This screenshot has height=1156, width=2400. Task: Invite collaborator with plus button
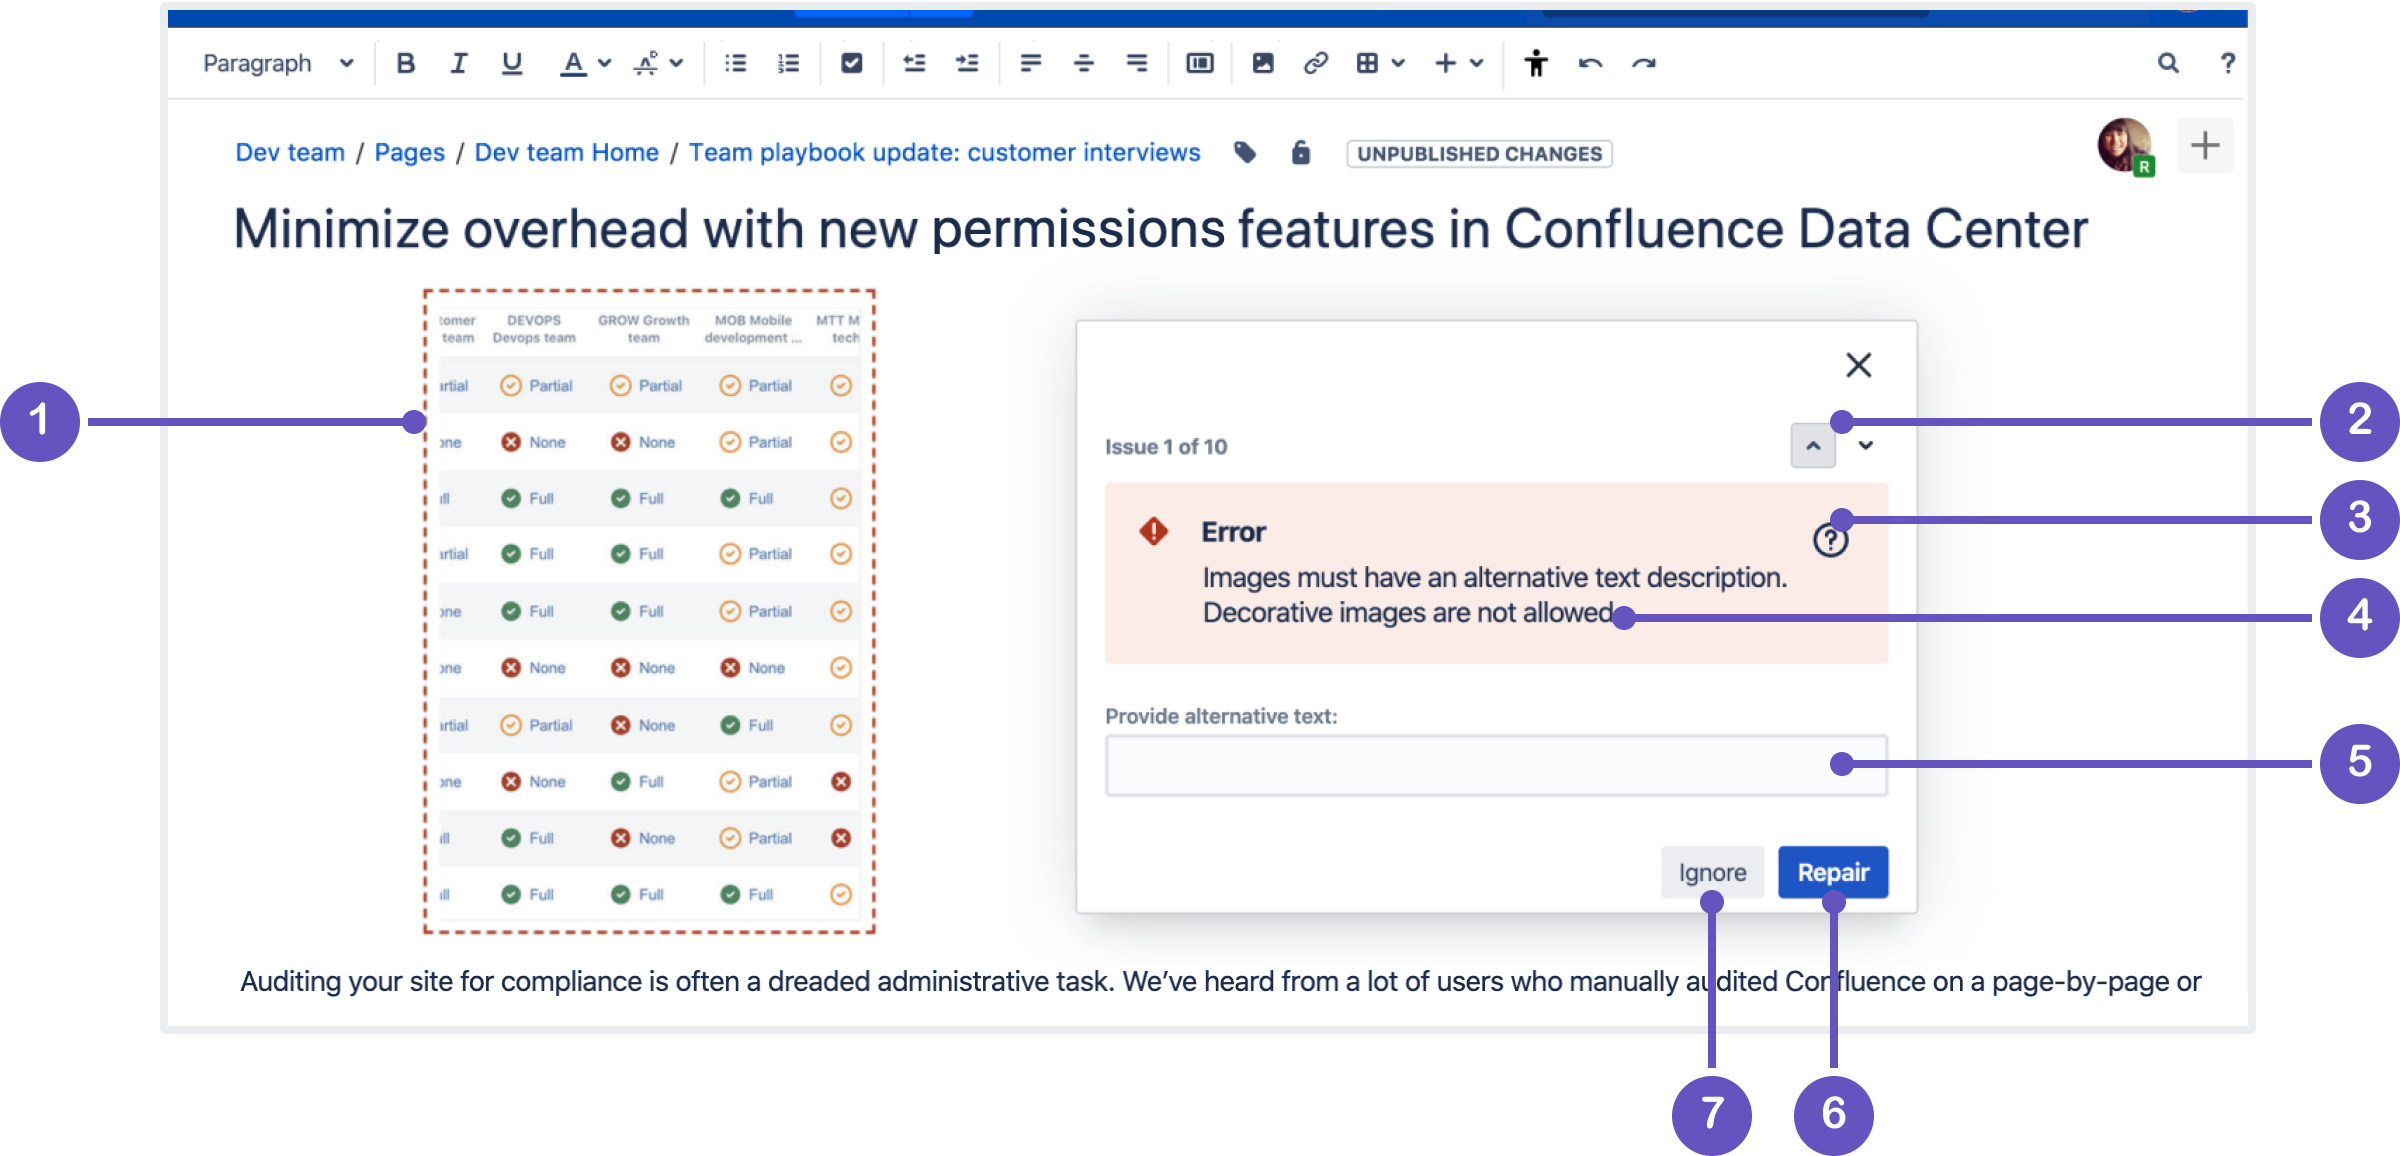[2205, 146]
